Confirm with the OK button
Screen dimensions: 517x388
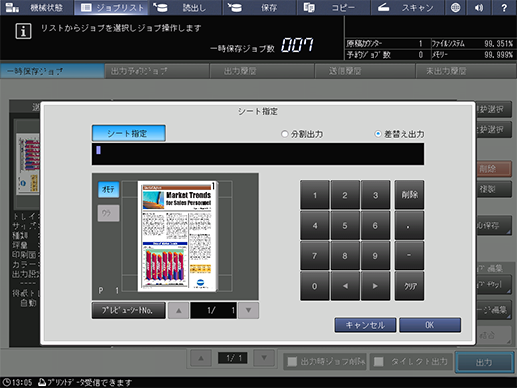tap(430, 325)
